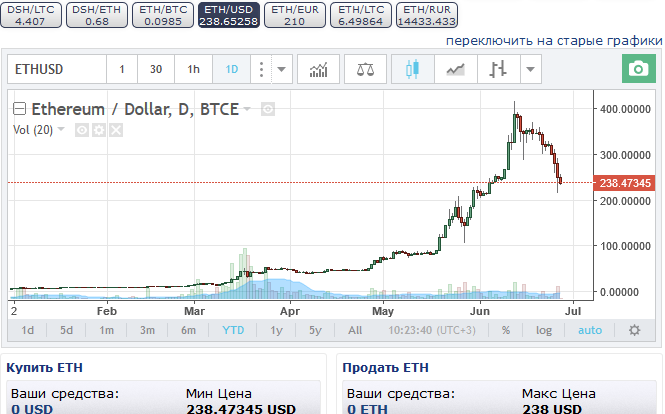Set range to 1y
This screenshot has height=414, width=665.
(277, 330)
